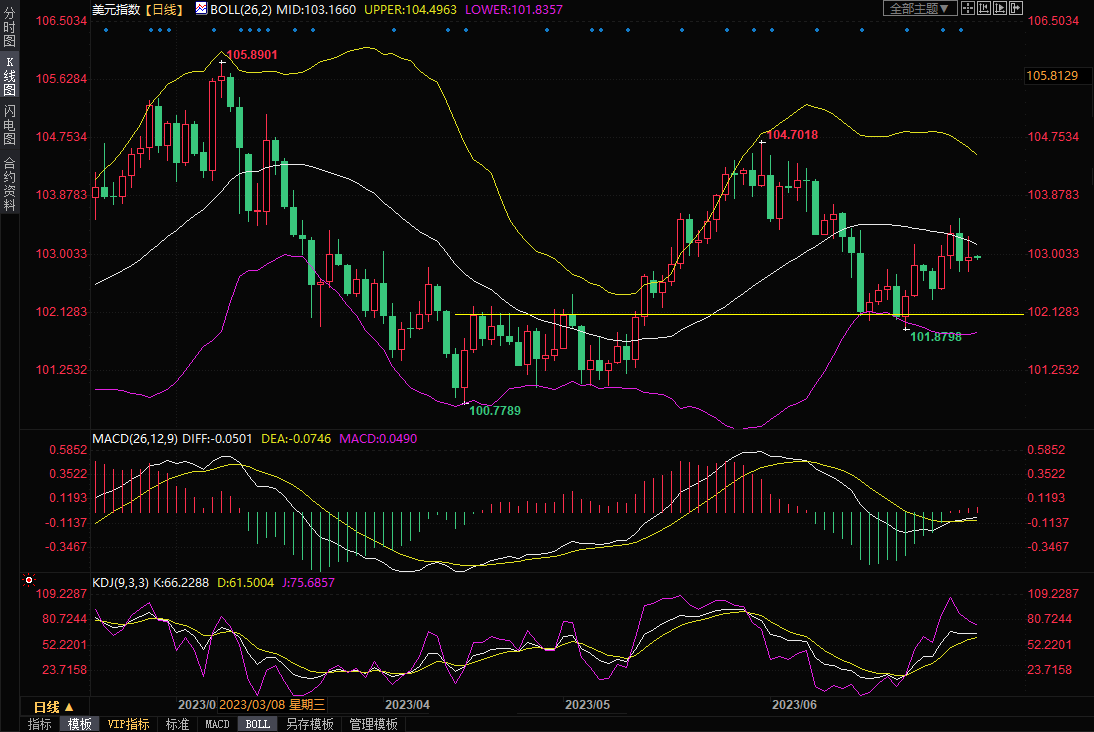Viewport: 1094px width, 732px height.
Task: Open the 全部主题 dropdown
Action: pyautogui.click(x=919, y=8)
